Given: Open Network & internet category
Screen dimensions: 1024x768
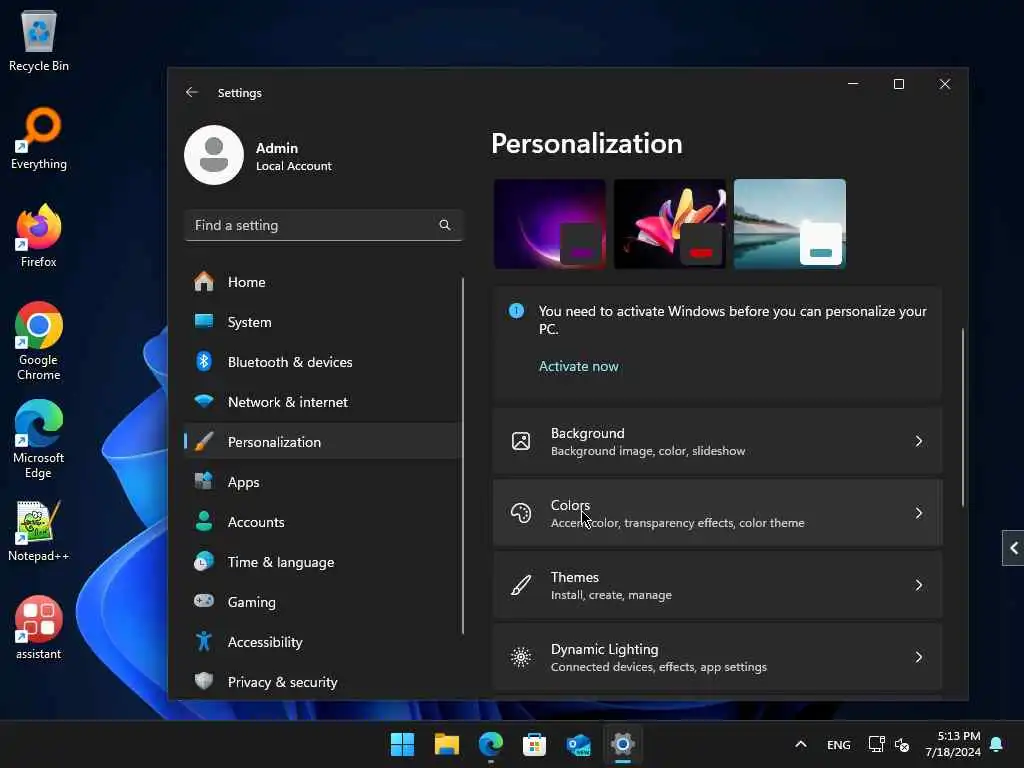Looking at the screenshot, I should pyautogui.click(x=323, y=402).
